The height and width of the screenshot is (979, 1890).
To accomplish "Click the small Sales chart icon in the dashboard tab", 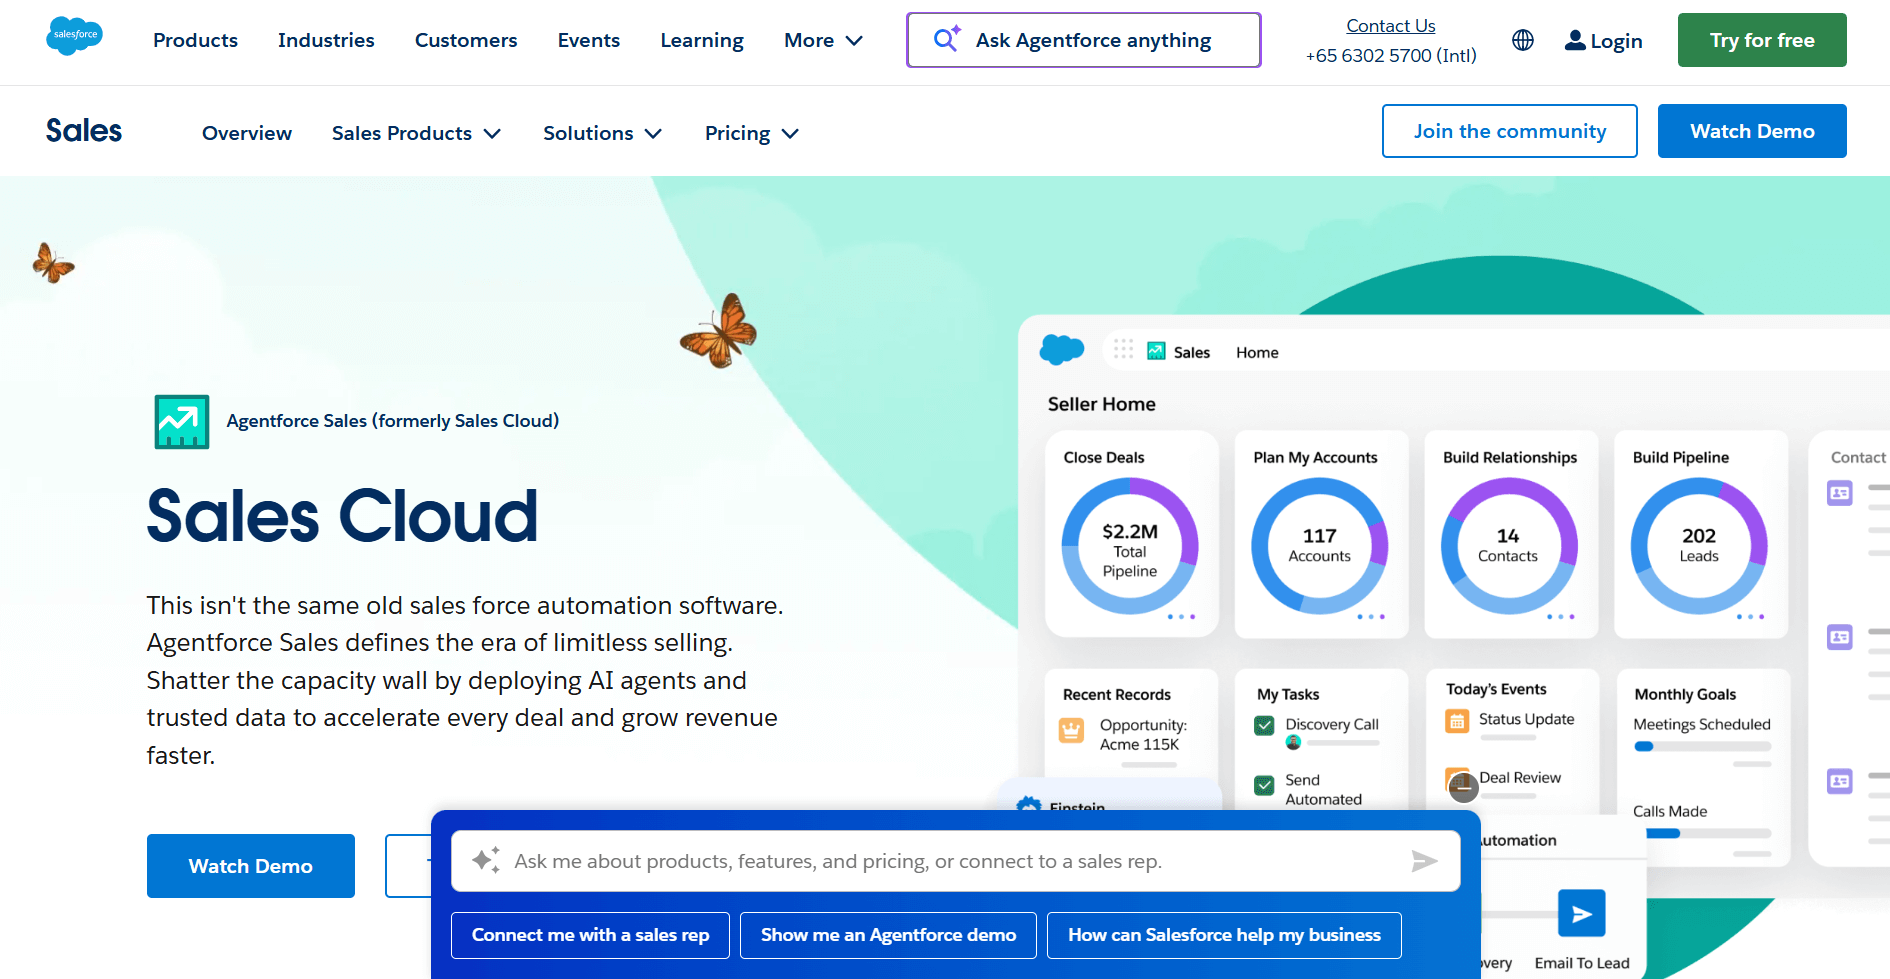I will click(x=1156, y=351).
